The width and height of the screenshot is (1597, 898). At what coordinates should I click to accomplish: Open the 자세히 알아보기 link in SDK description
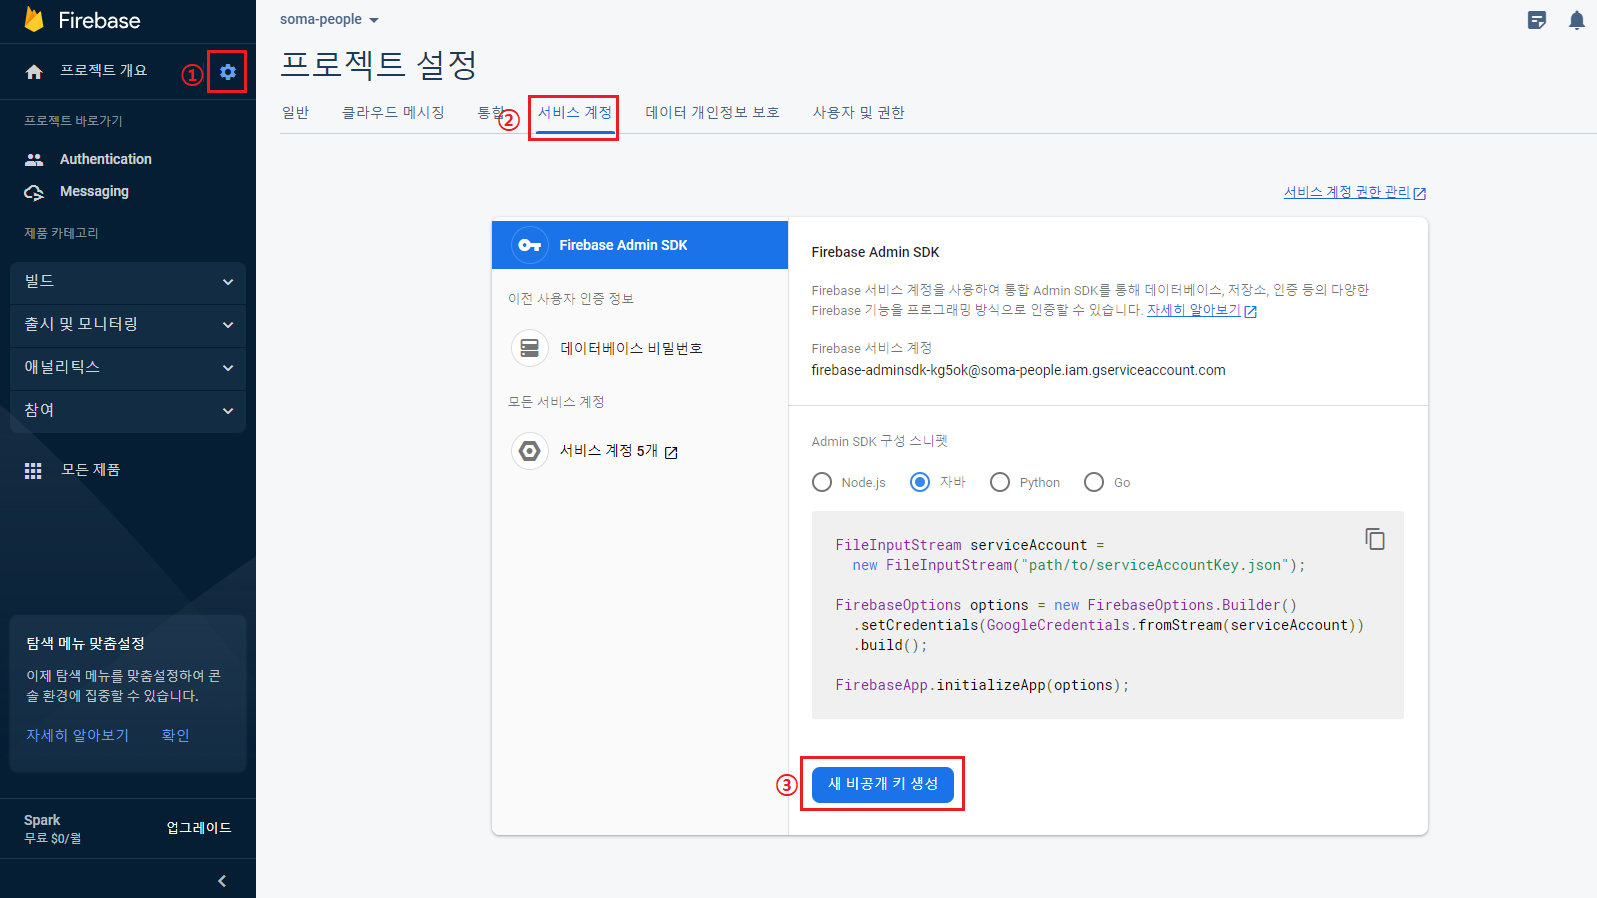pyautogui.click(x=1201, y=310)
